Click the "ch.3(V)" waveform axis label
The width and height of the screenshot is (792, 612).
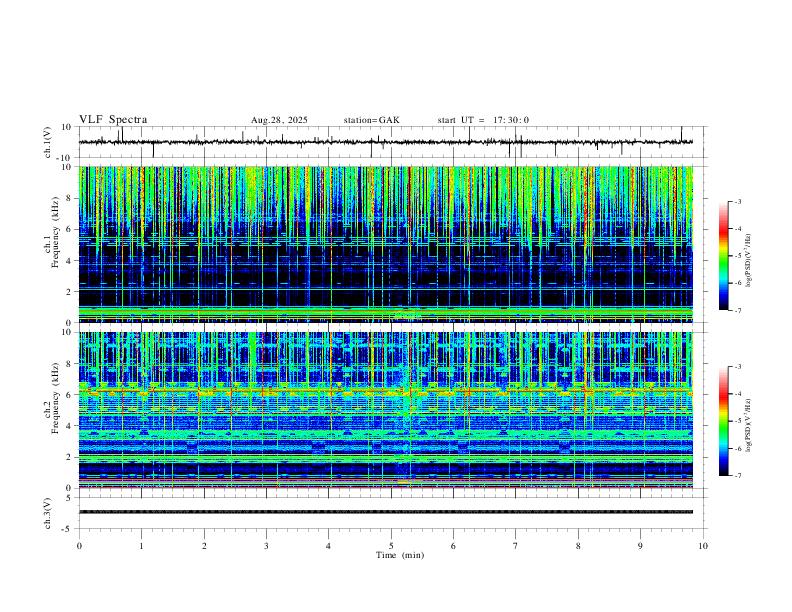point(48,514)
